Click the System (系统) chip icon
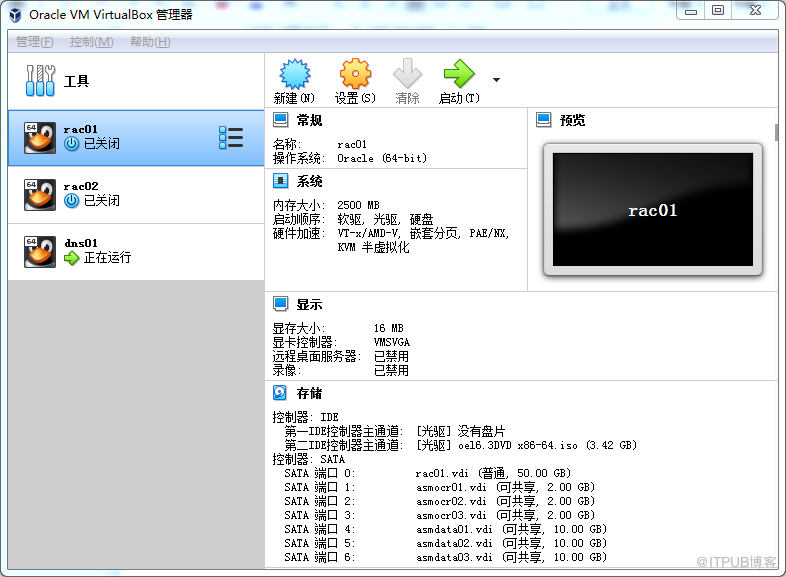The image size is (786, 577). (x=281, y=181)
